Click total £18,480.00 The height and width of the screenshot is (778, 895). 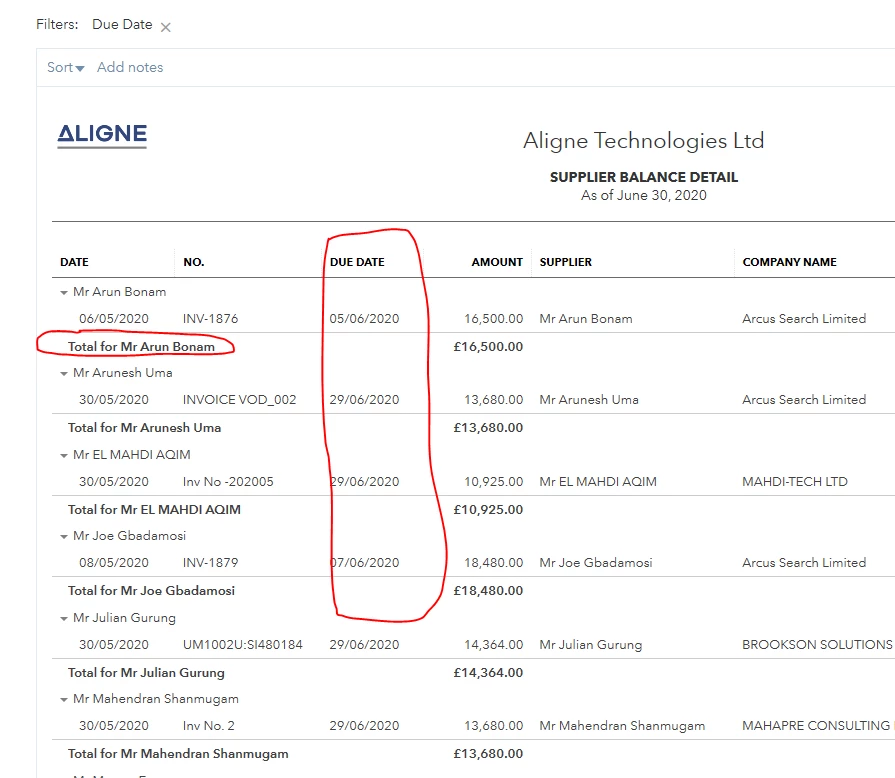point(489,591)
